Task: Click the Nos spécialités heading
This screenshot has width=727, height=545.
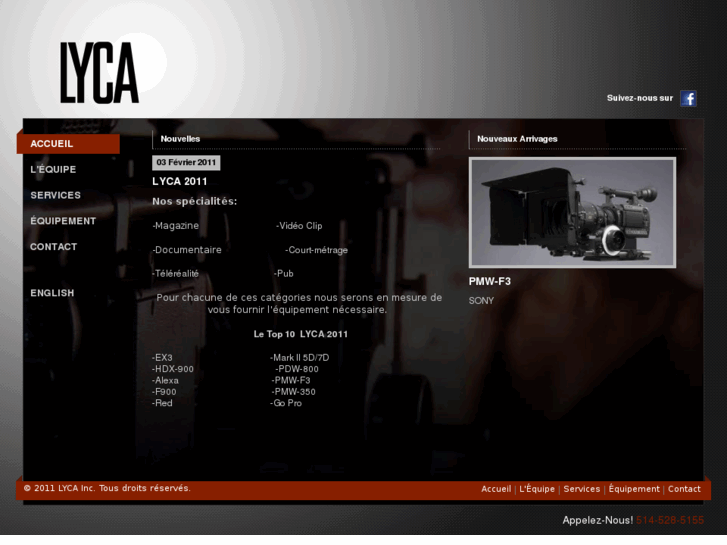Action: pos(195,202)
